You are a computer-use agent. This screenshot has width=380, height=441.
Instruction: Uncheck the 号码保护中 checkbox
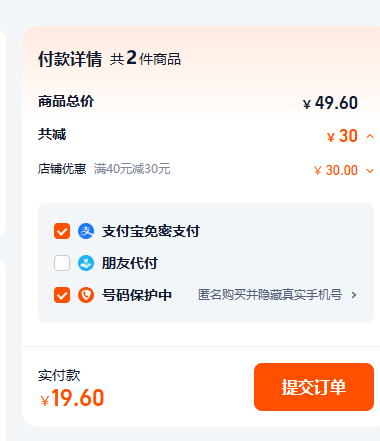pos(62,295)
